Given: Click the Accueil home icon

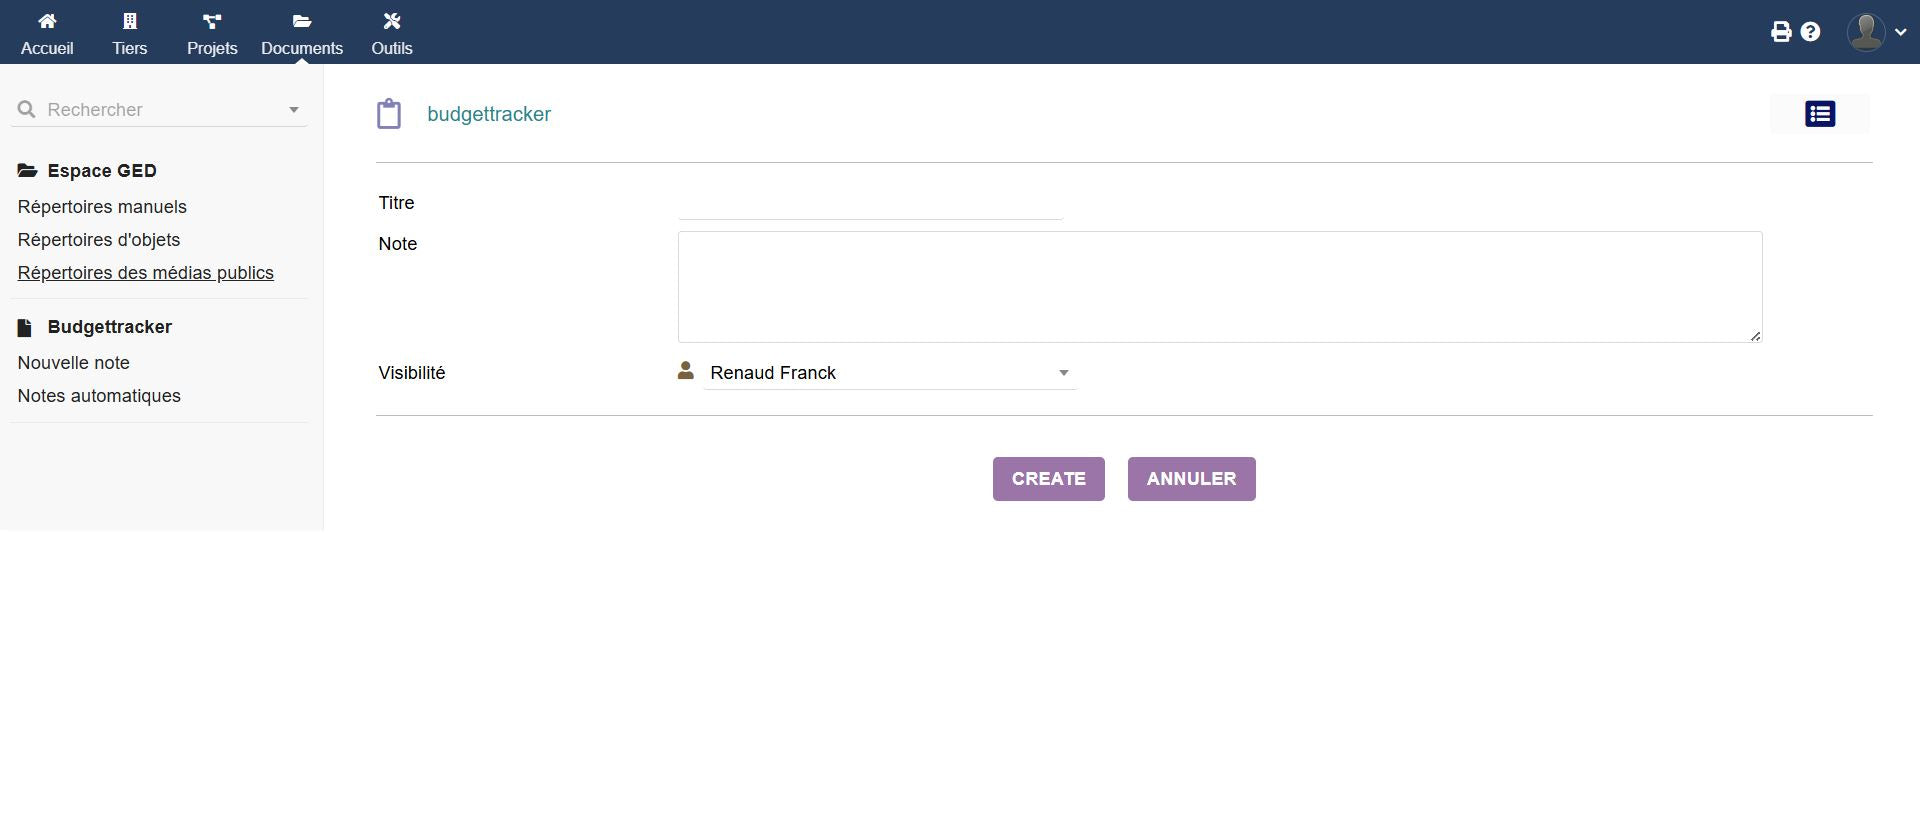Looking at the screenshot, I should pyautogui.click(x=47, y=21).
